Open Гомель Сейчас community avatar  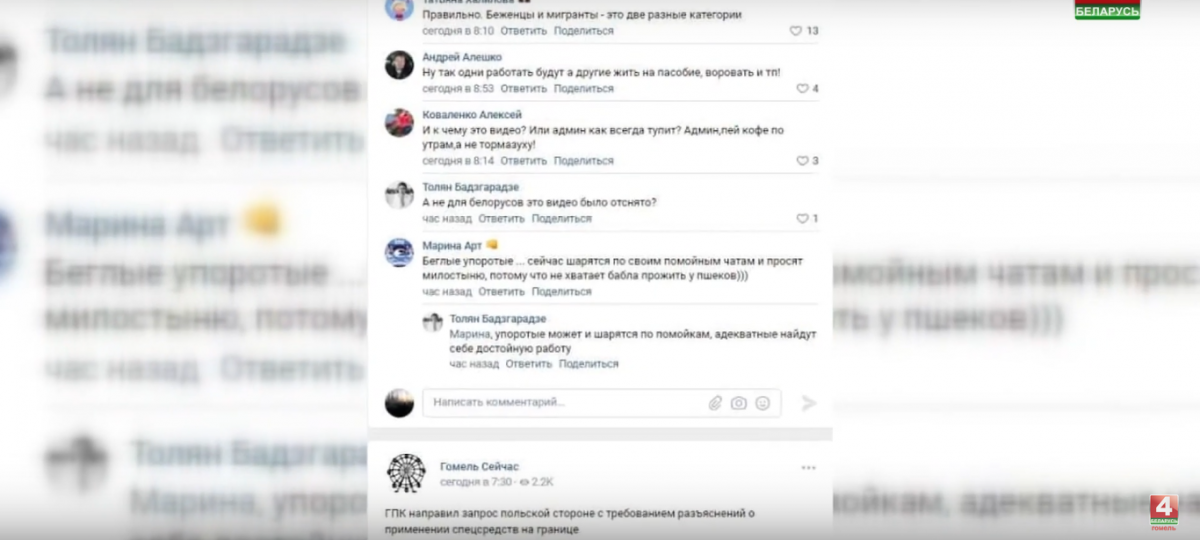coord(405,472)
